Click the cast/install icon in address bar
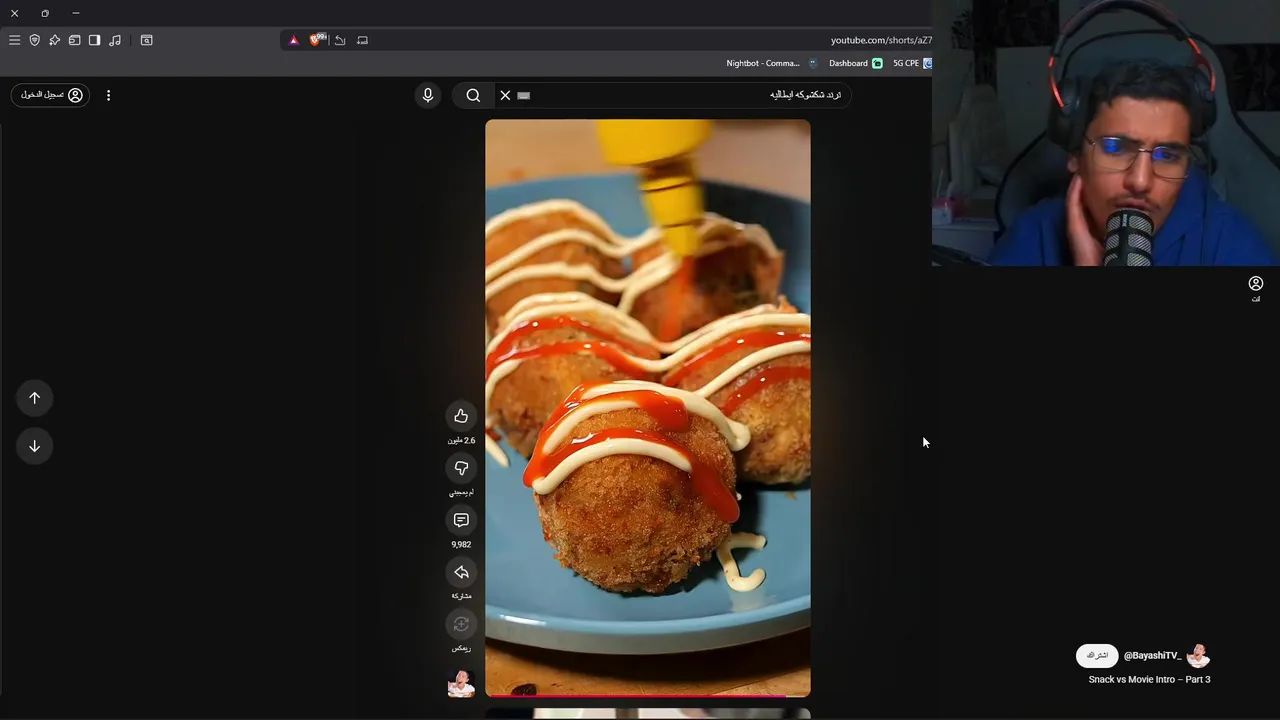Screen dimensions: 1280x720 coord(362,40)
